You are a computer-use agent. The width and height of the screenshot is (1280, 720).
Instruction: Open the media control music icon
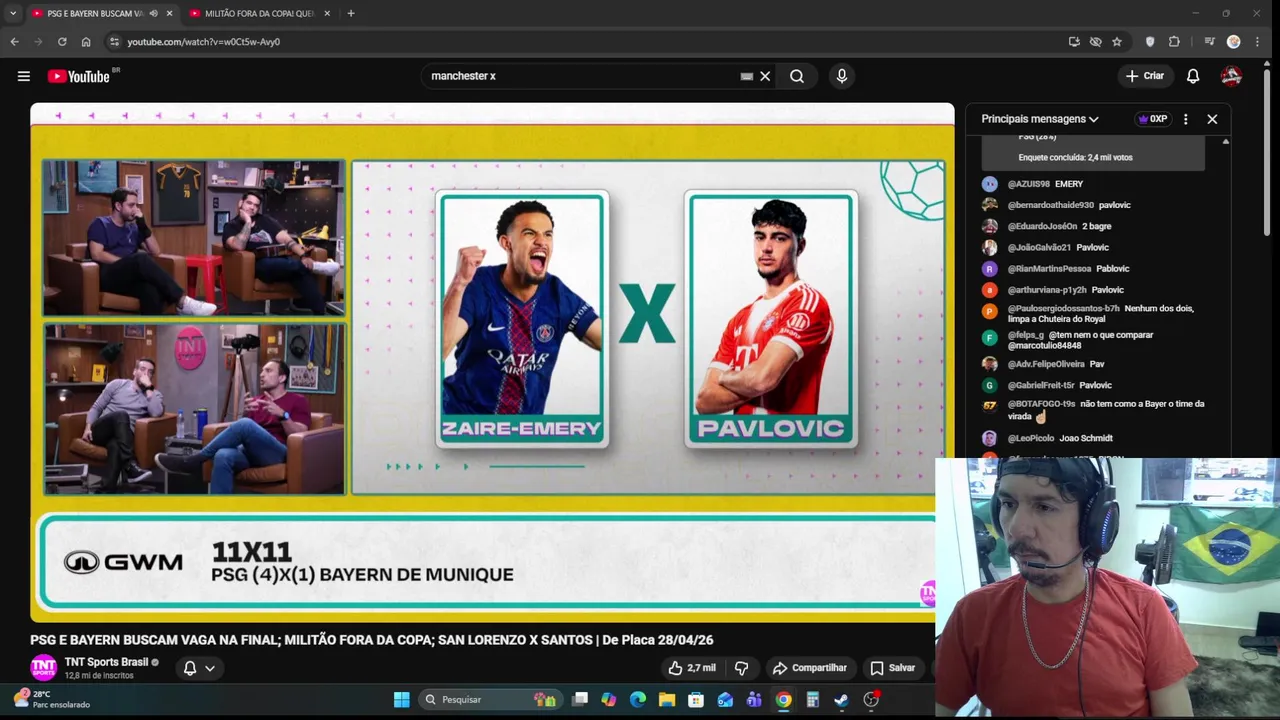click(1209, 42)
